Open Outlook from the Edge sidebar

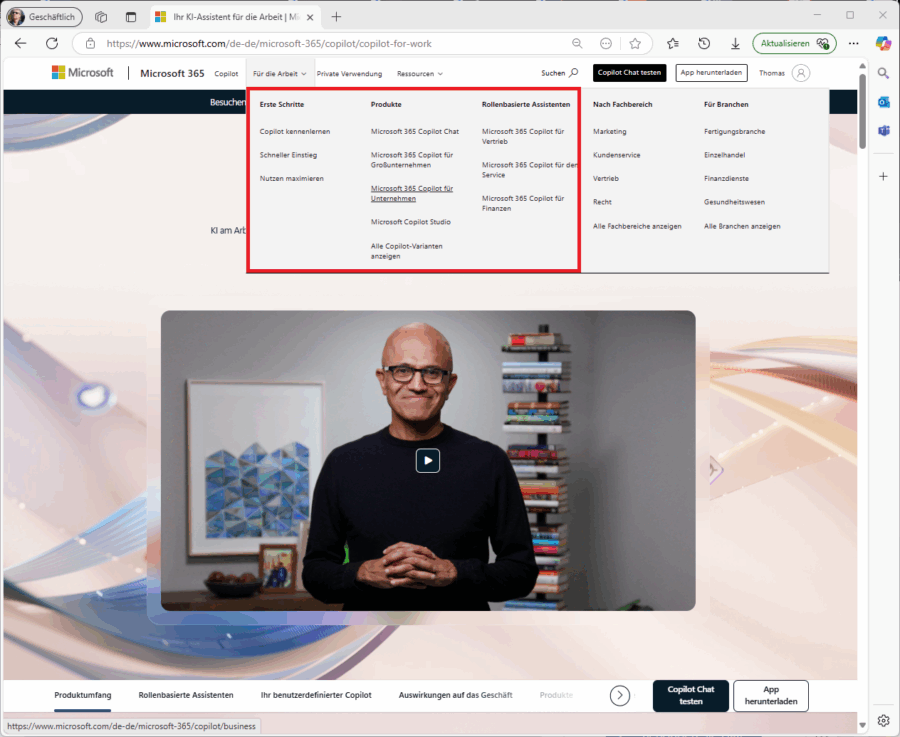coord(883,102)
